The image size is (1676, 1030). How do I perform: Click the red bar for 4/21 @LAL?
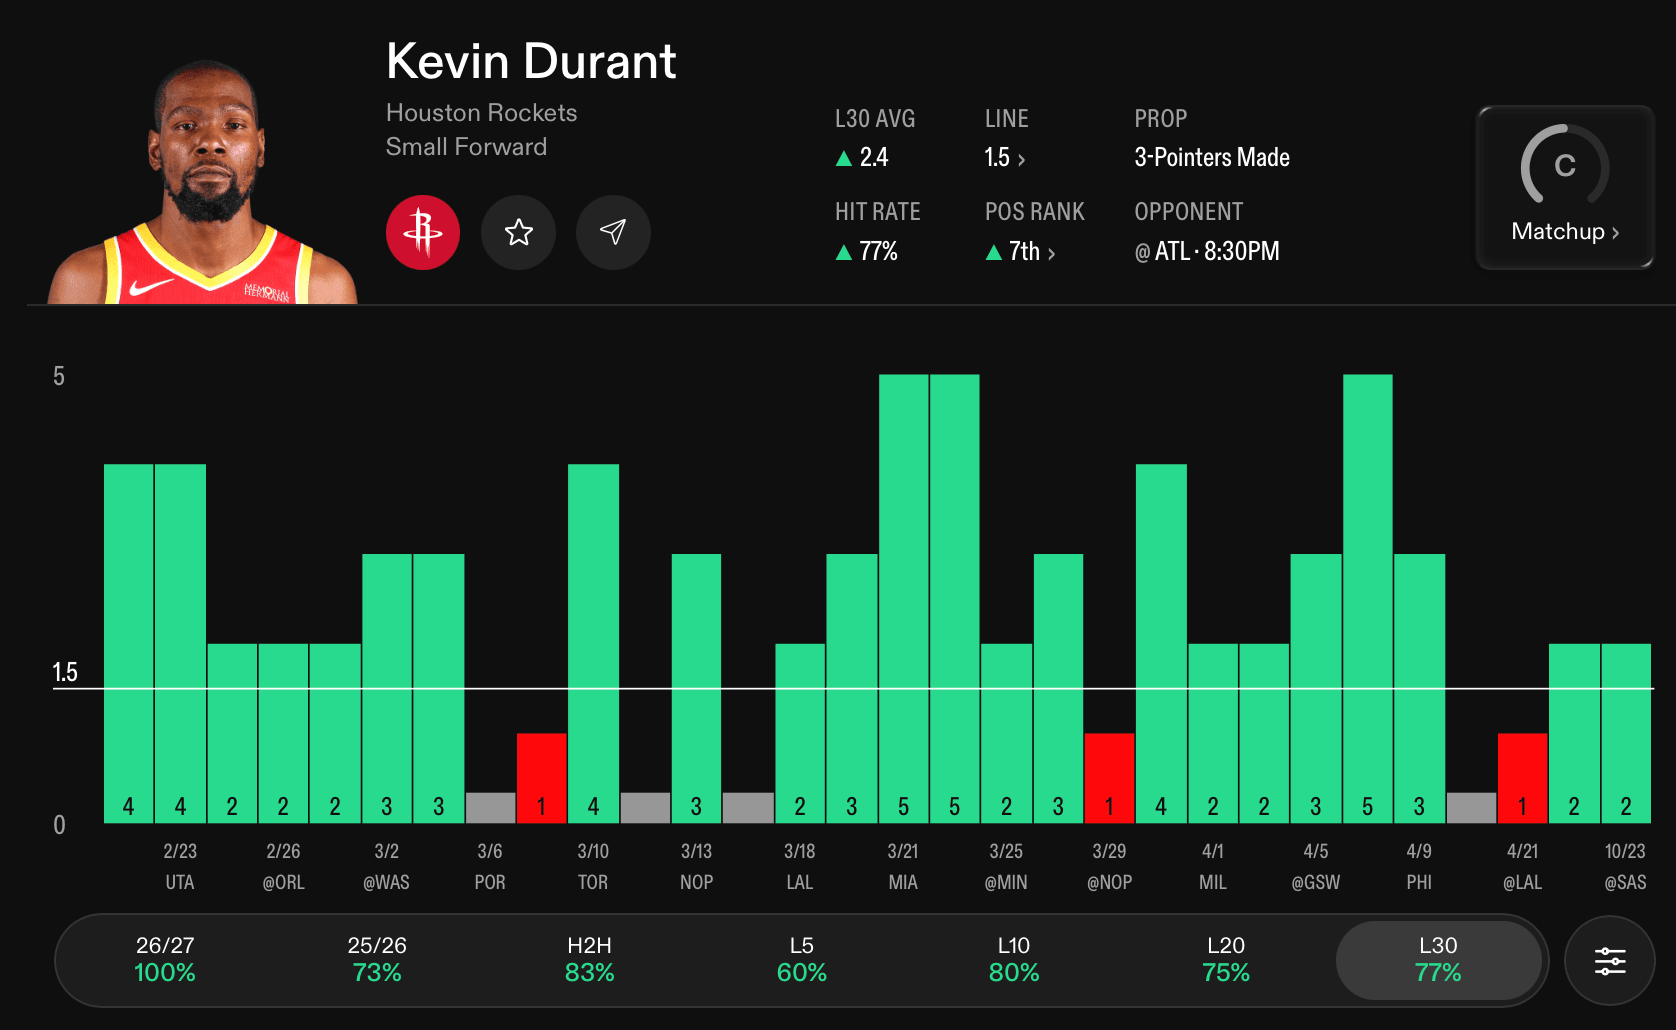coord(1522,778)
